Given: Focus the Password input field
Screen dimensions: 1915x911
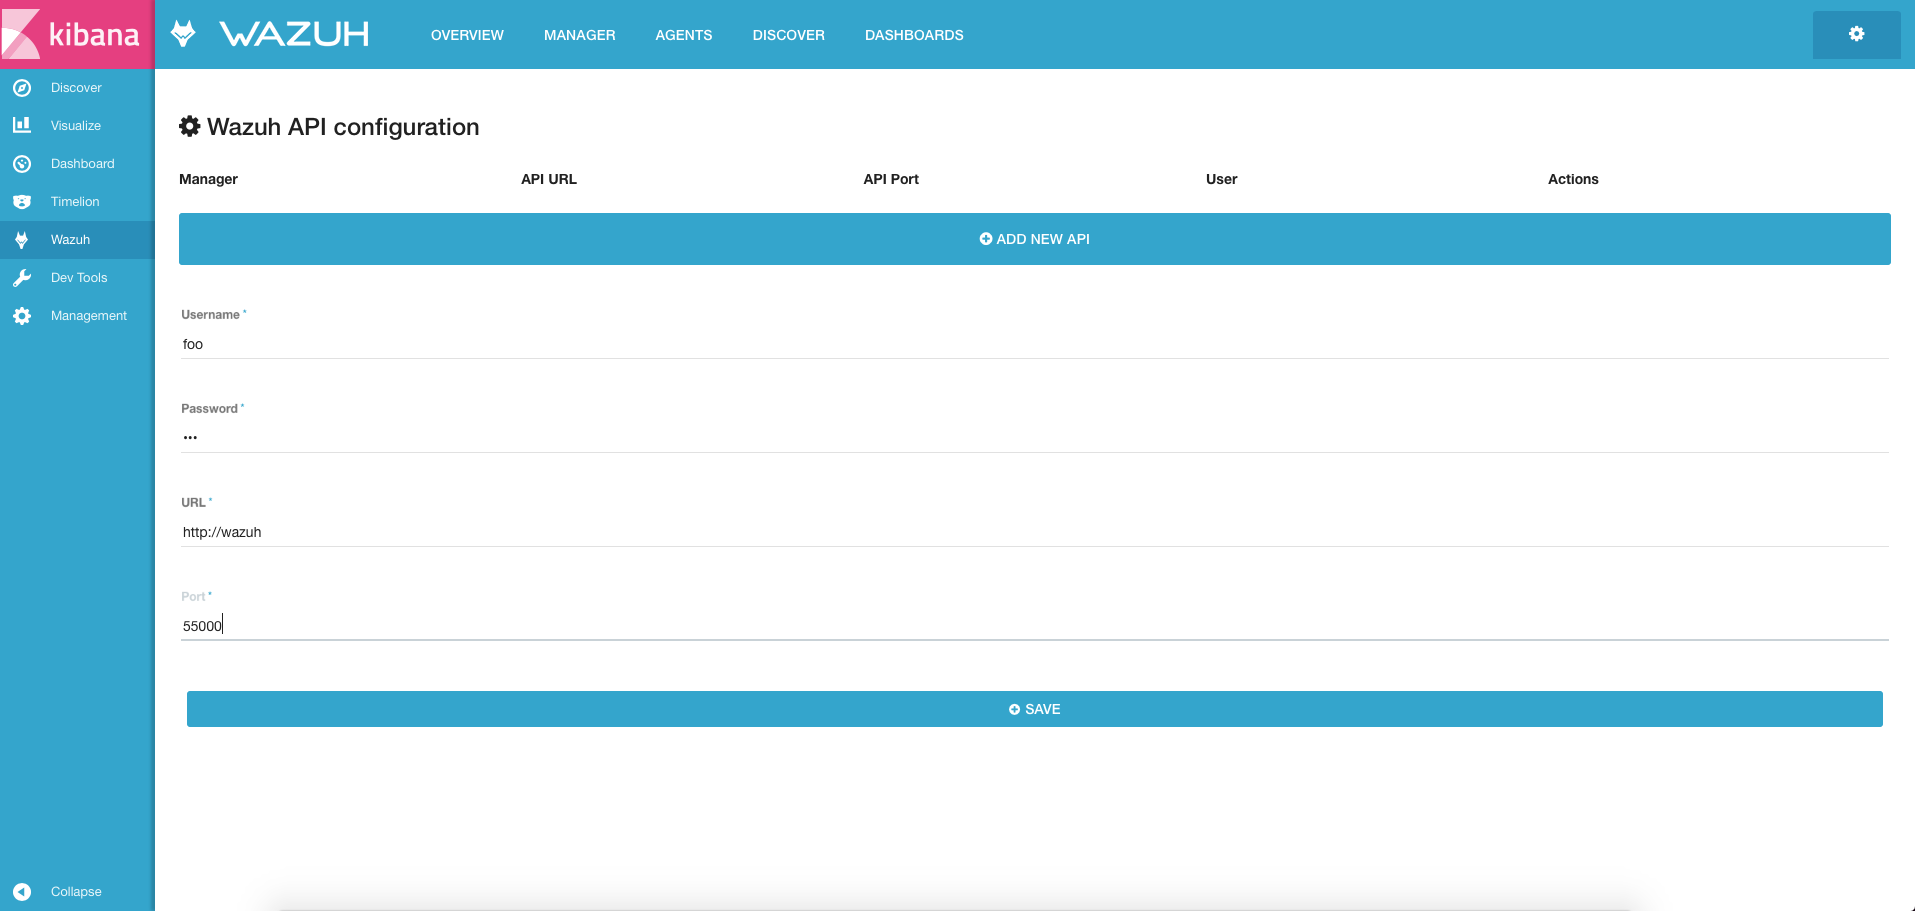Looking at the screenshot, I should pos(1035,438).
